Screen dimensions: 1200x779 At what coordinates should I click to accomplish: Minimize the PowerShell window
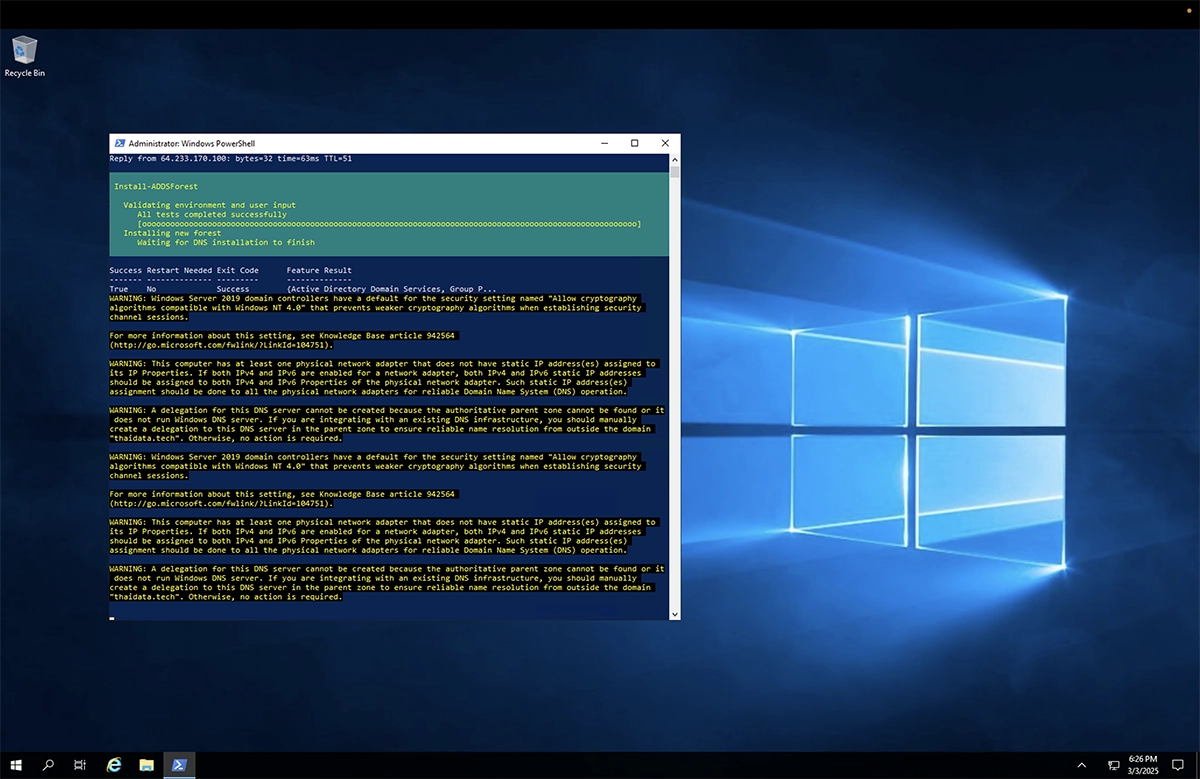point(604,143)
